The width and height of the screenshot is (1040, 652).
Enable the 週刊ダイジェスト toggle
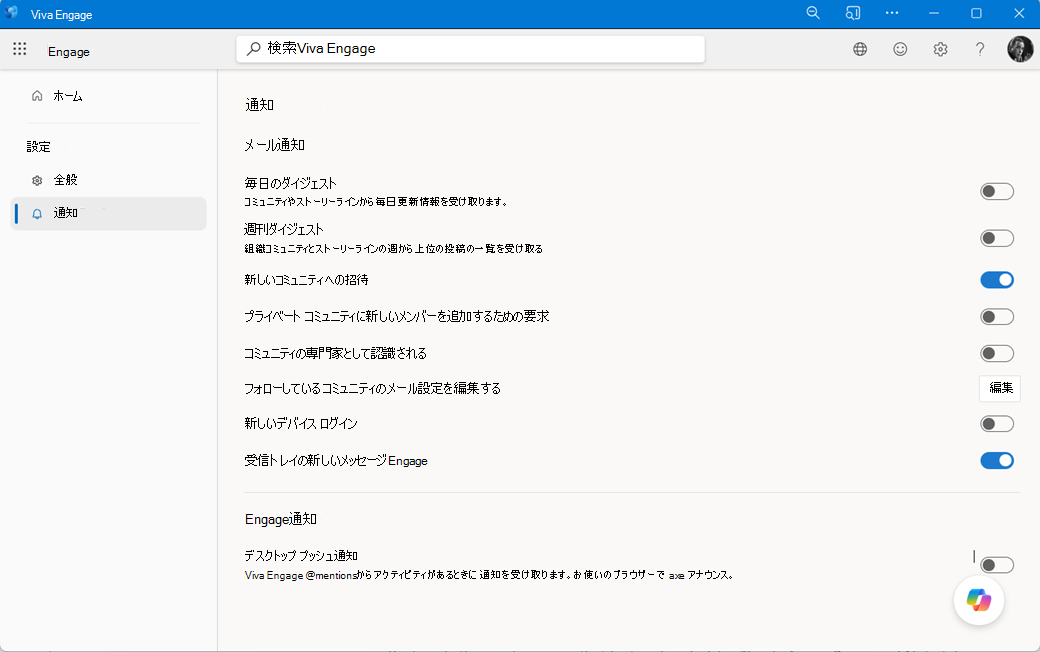[x=997, y=238]
